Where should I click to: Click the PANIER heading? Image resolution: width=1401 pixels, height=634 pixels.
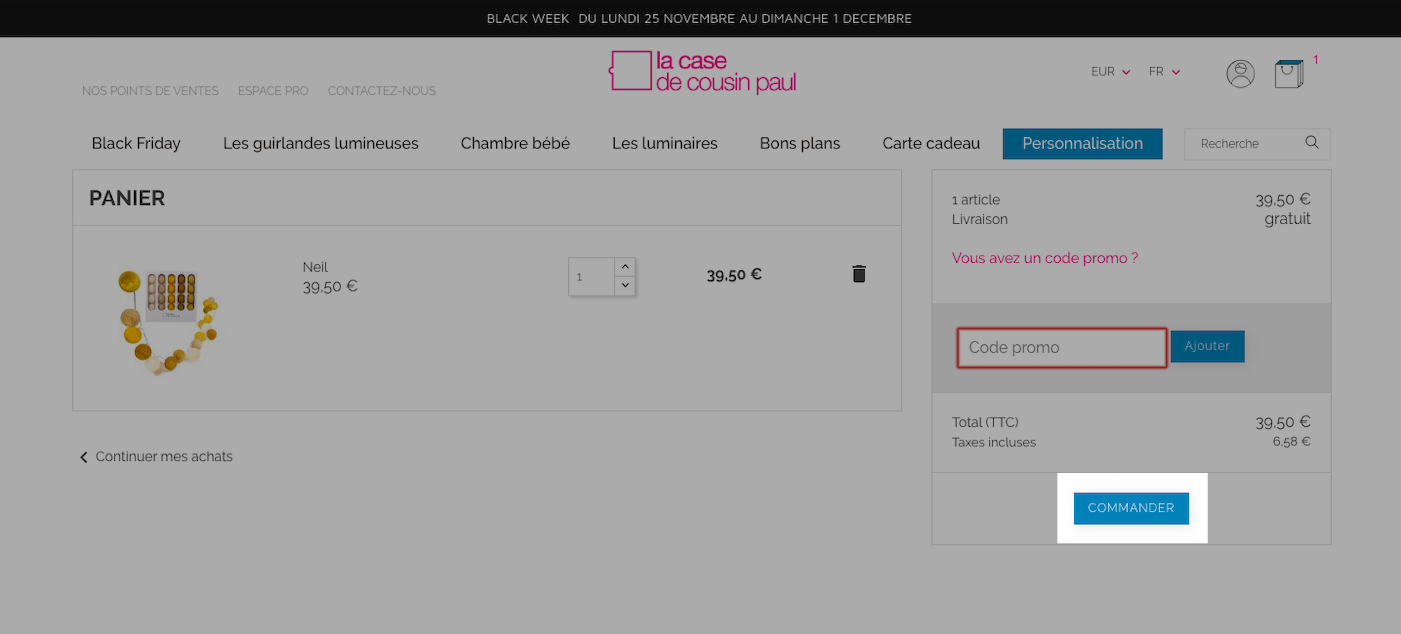127,198
